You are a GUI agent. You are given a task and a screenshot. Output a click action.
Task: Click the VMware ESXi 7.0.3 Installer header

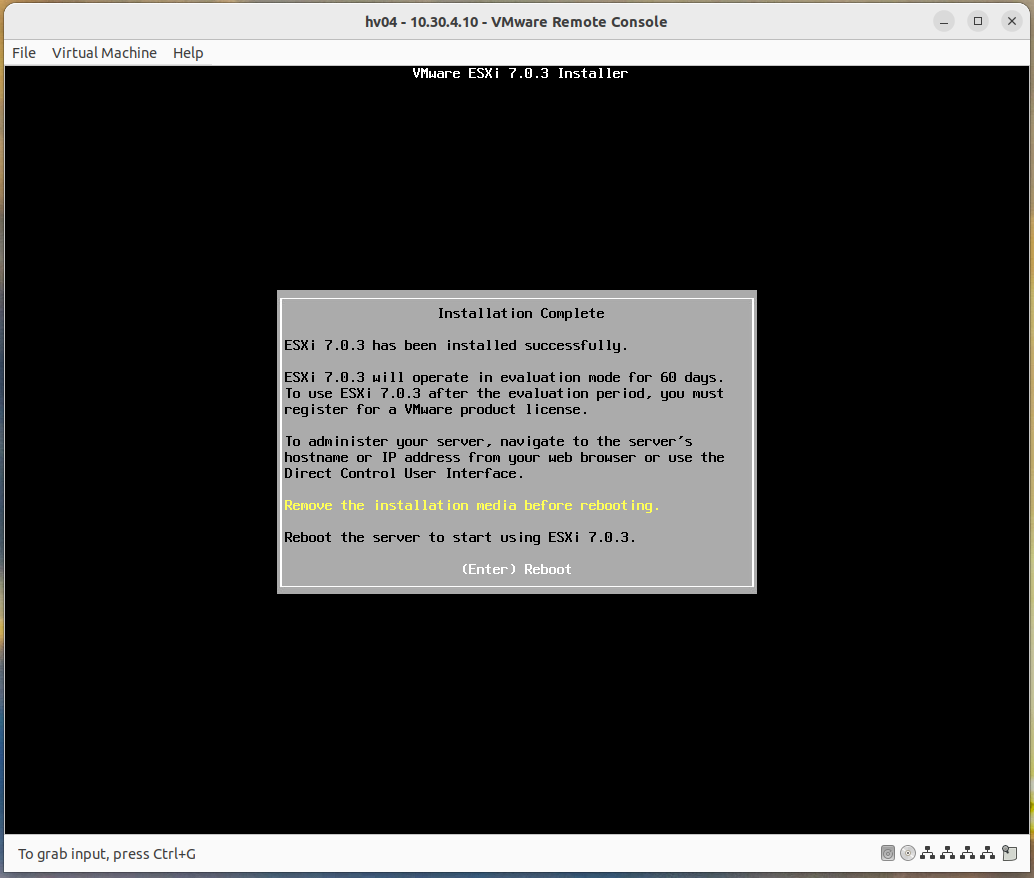click(520, 73)
